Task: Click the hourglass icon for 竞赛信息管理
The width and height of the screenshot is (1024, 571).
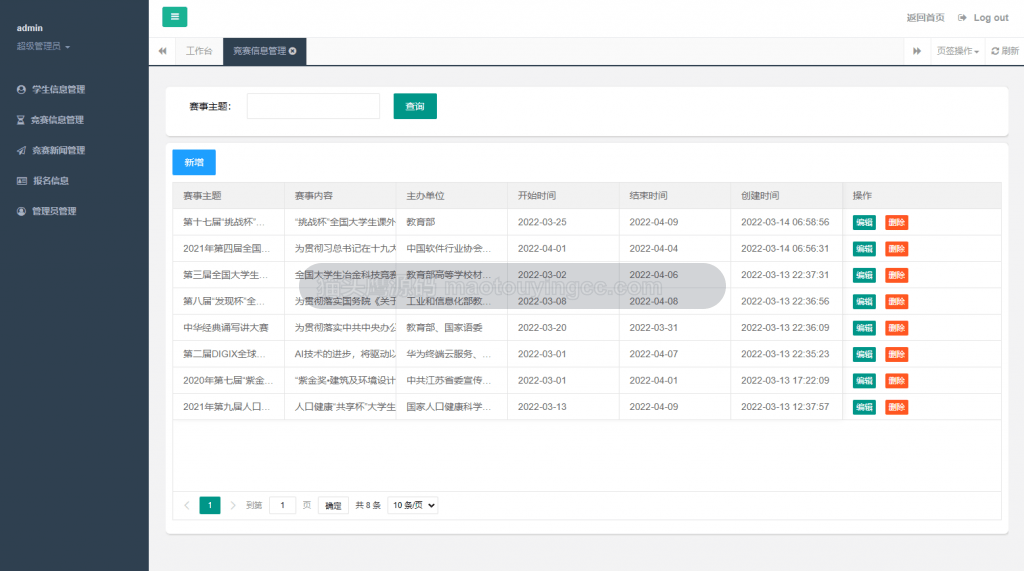Action: coord(21,120)
